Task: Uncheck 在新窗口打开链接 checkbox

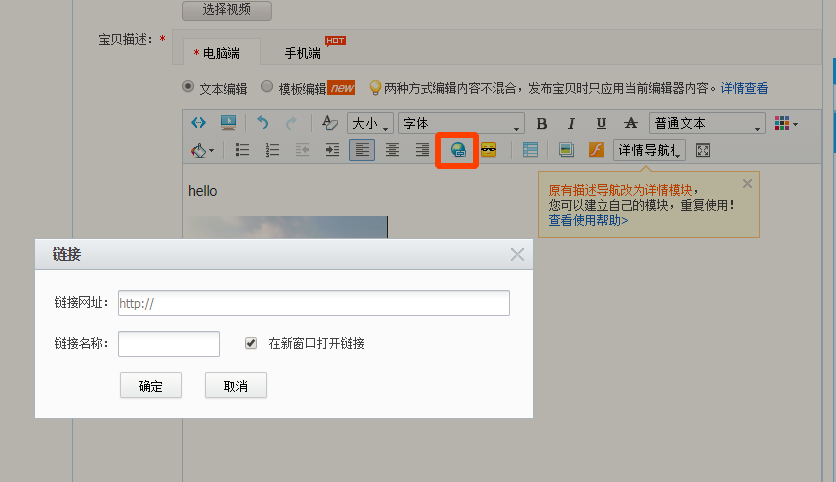Action: click(251, 343)
